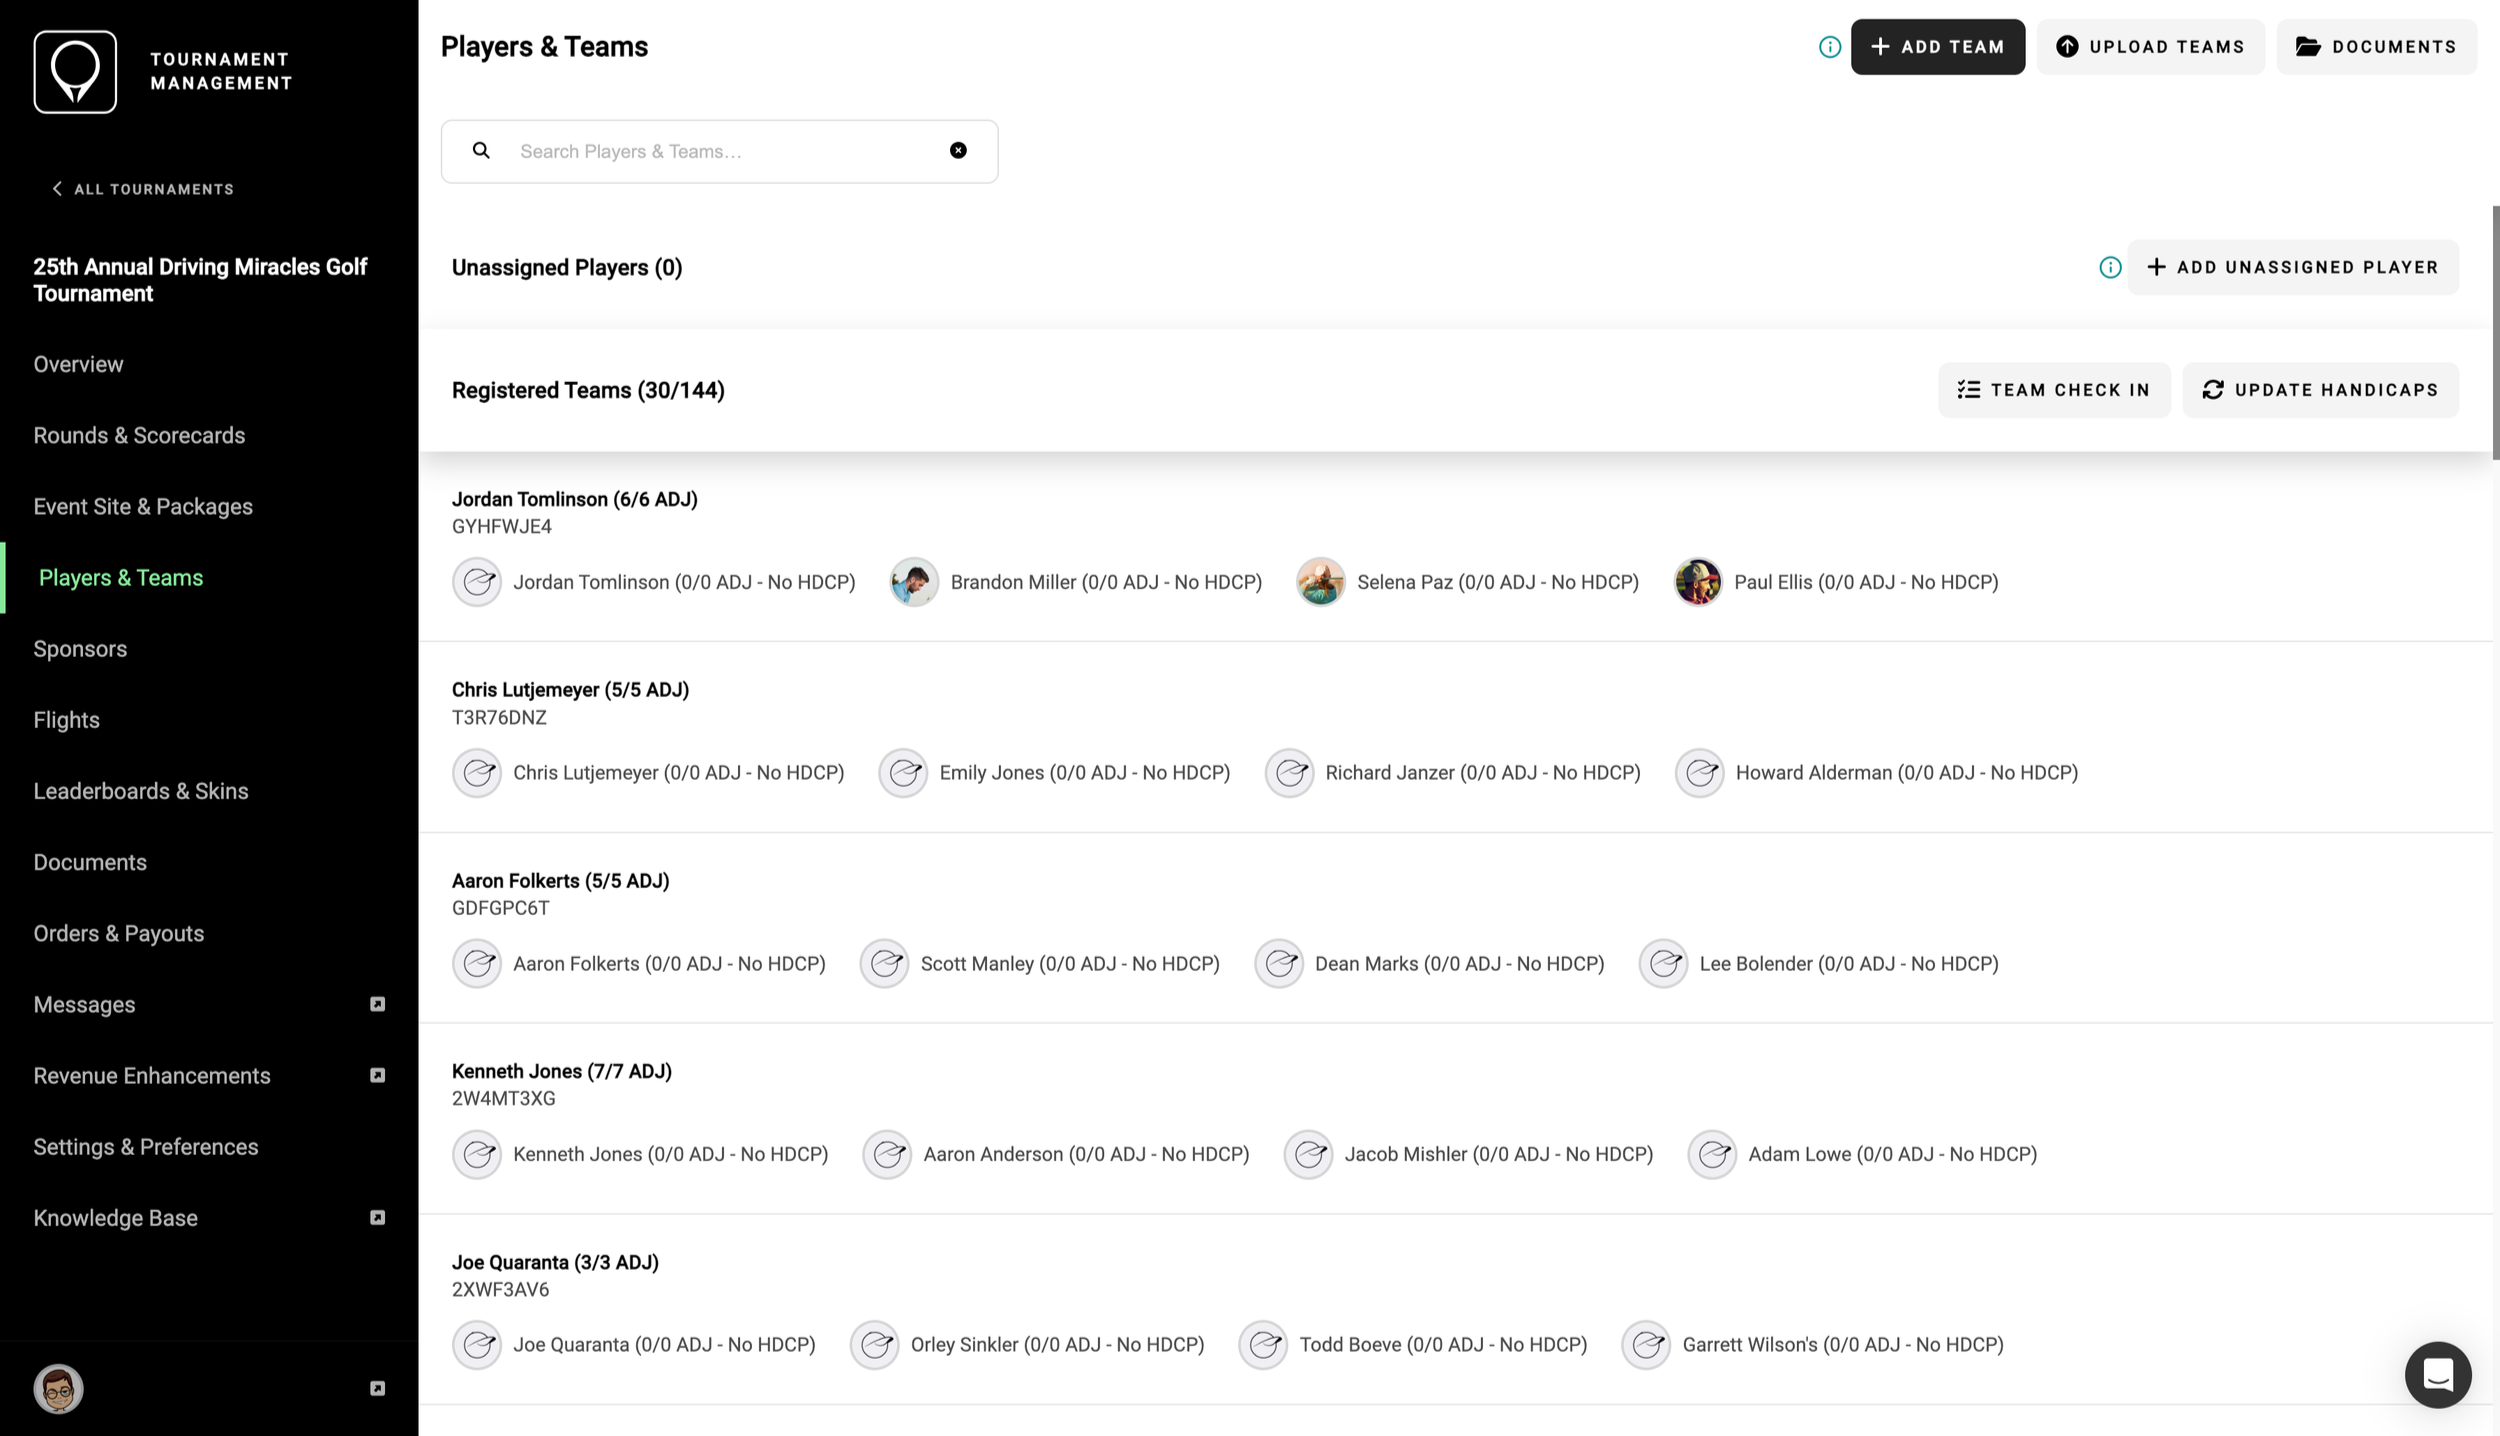The image size is (2500, 1436).
Task: Click Paul Ellis's avatar picture
Action: click(1697, 582)
